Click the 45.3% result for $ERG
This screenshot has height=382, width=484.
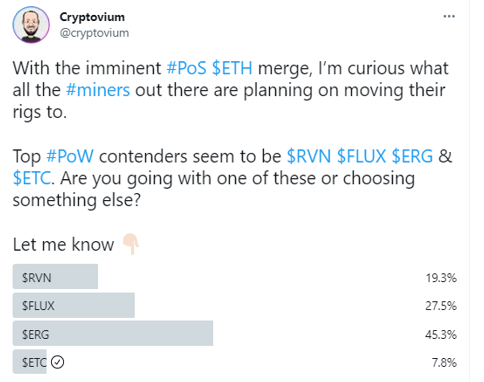(441, 334)
